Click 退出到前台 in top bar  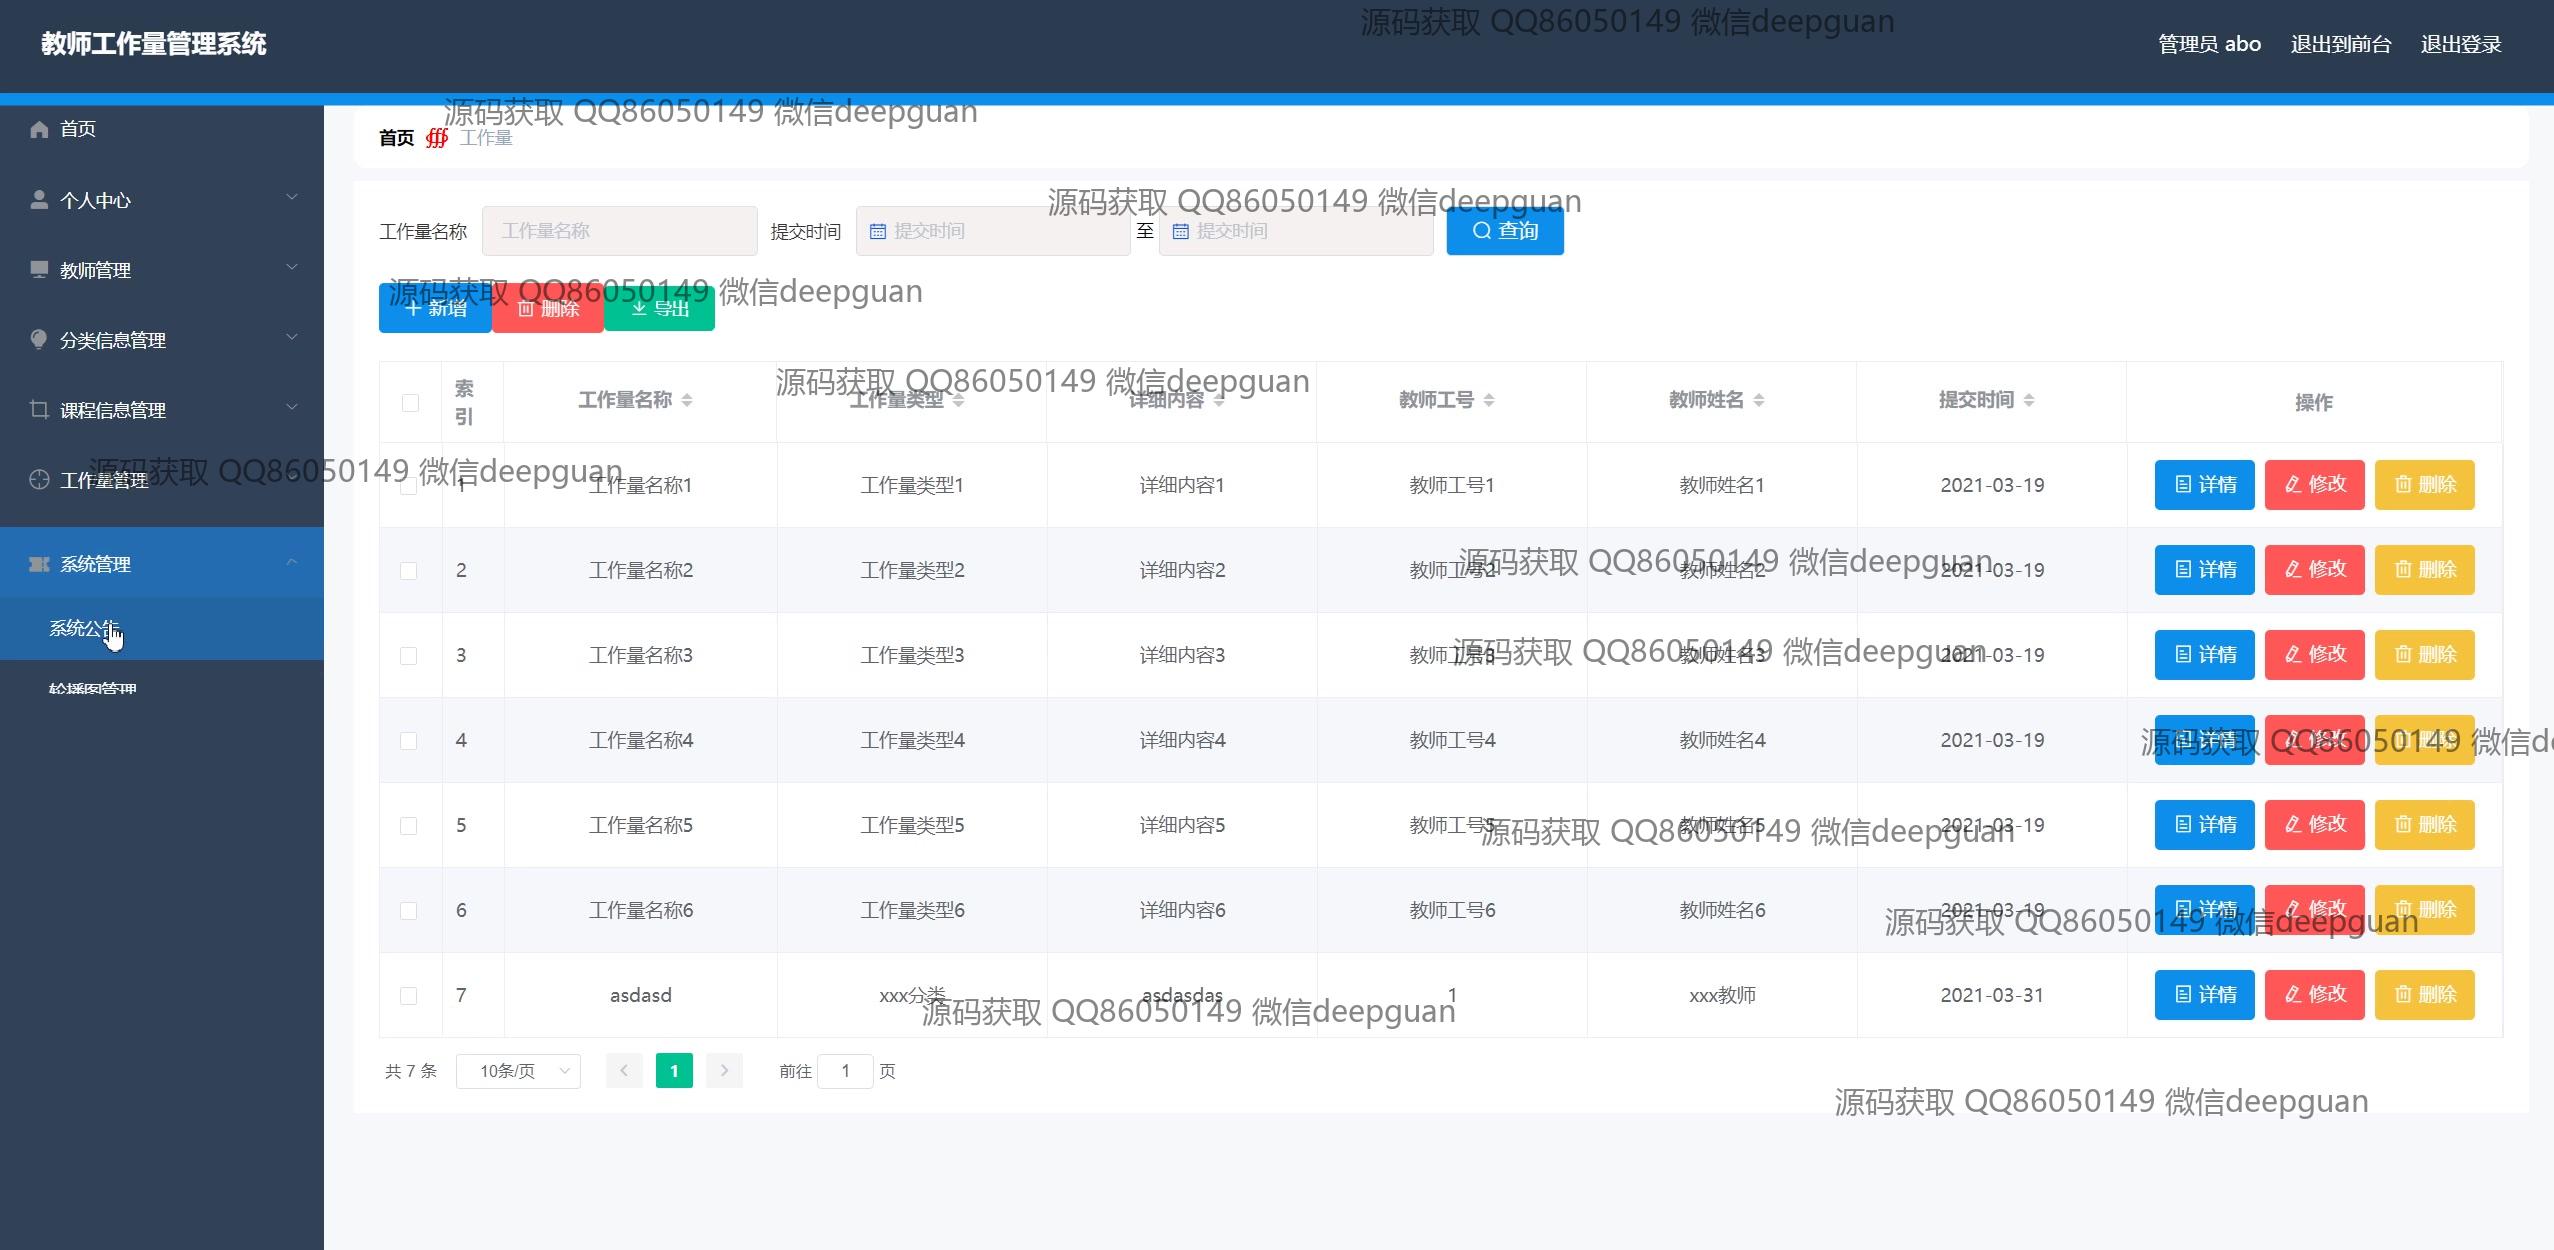pos(2341,44)
